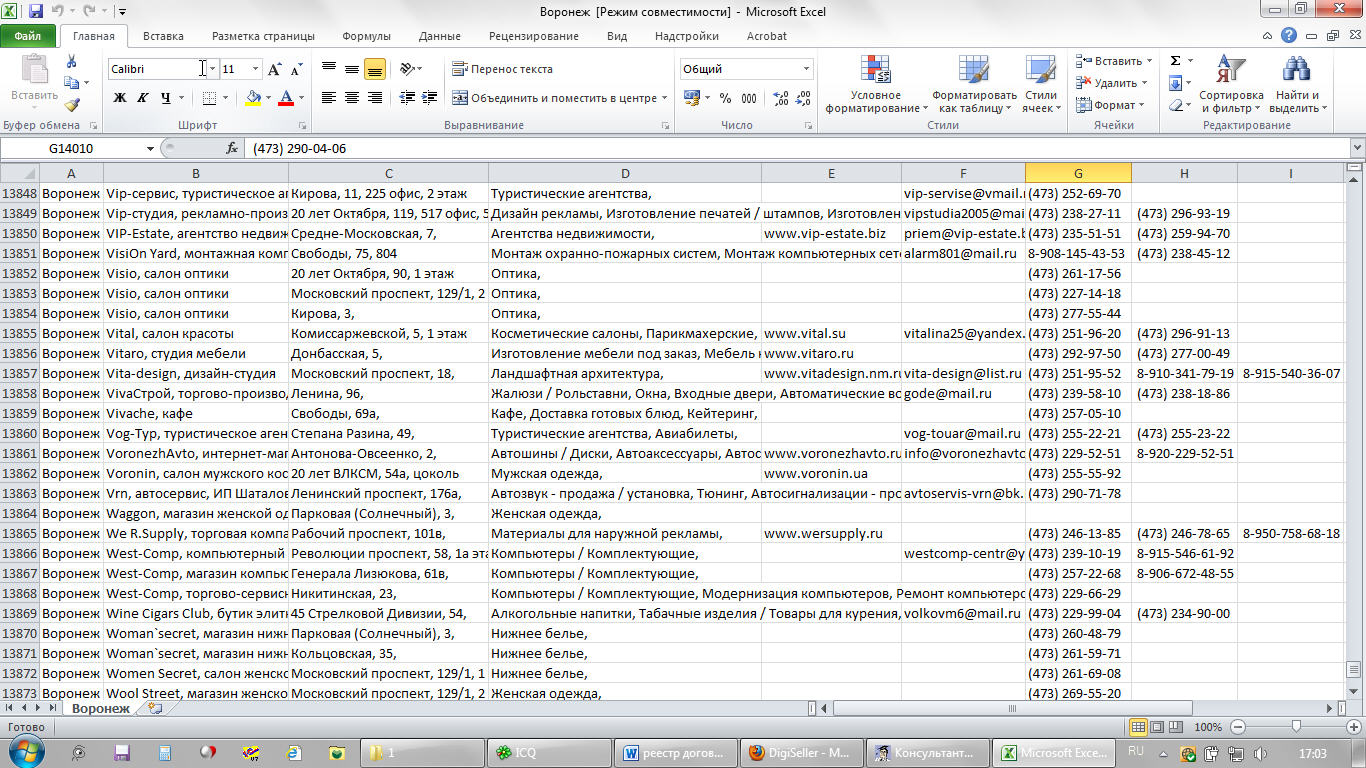Open the Файл tab
Viewport: 1366px width, 768px height.
(x=28, y=36)
